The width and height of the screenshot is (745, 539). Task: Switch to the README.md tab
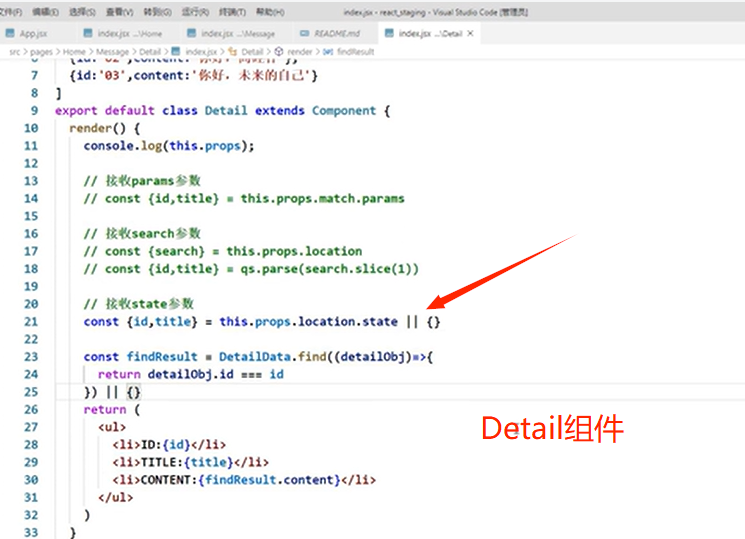pyautogui.click(x=337, y=34)
